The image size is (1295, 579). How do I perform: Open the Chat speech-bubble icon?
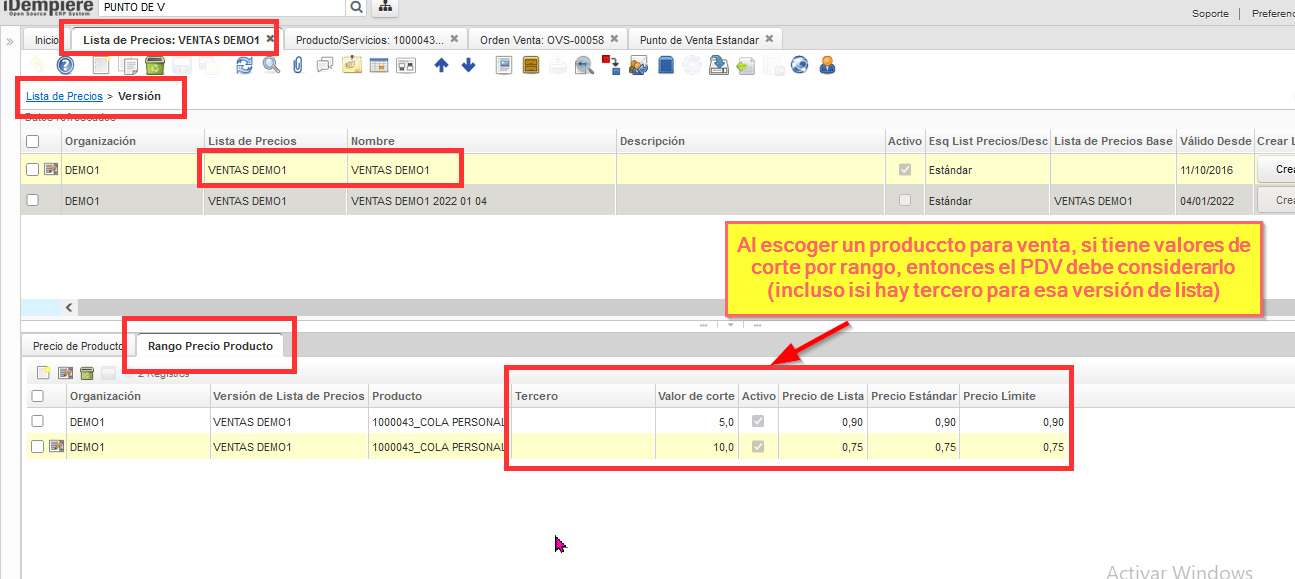point(324,66)
